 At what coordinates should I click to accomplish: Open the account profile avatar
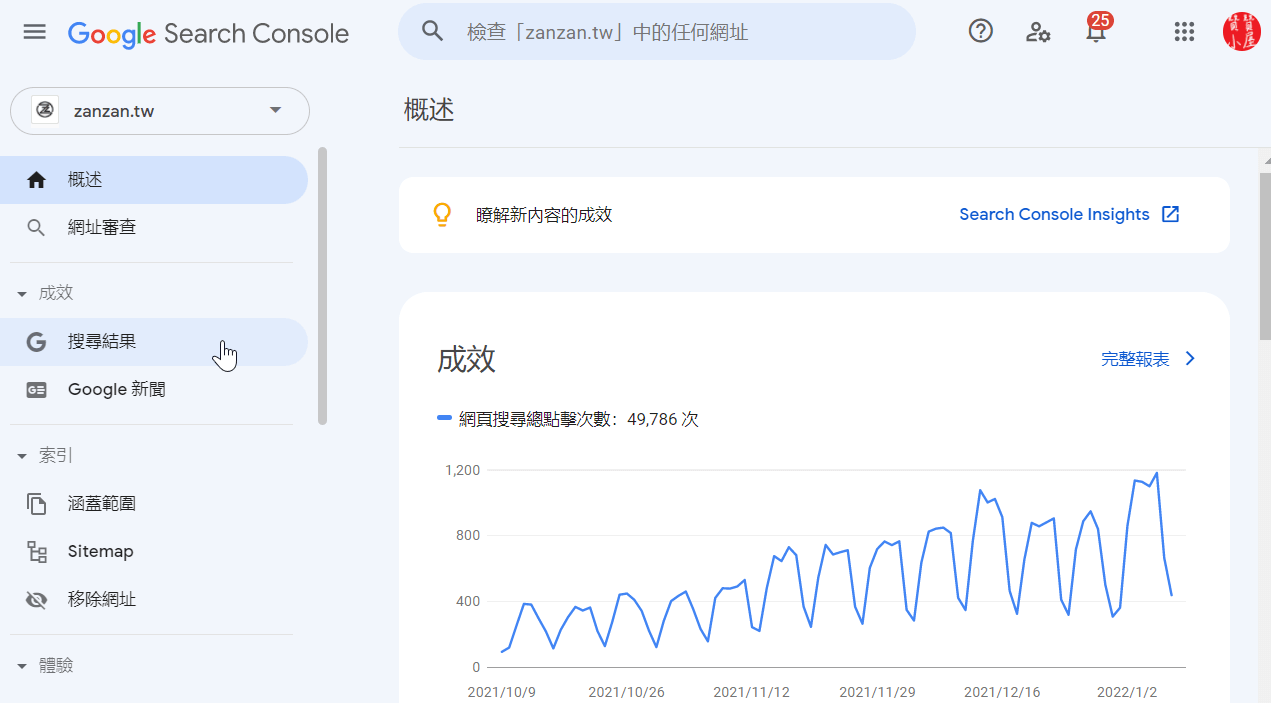click(1242, 31)
